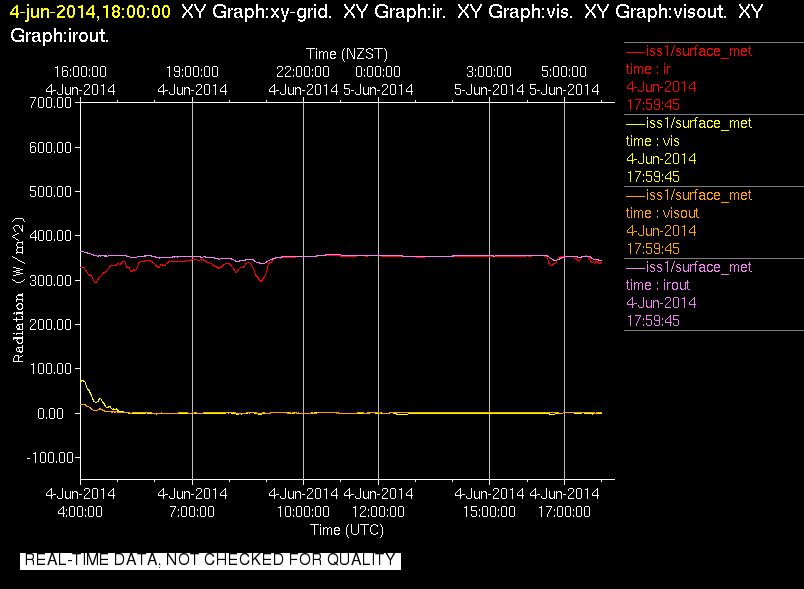This screenshot has width=804, height=589.
Task: Click the 700.00 y-axis value
Action: click(50, 103)
